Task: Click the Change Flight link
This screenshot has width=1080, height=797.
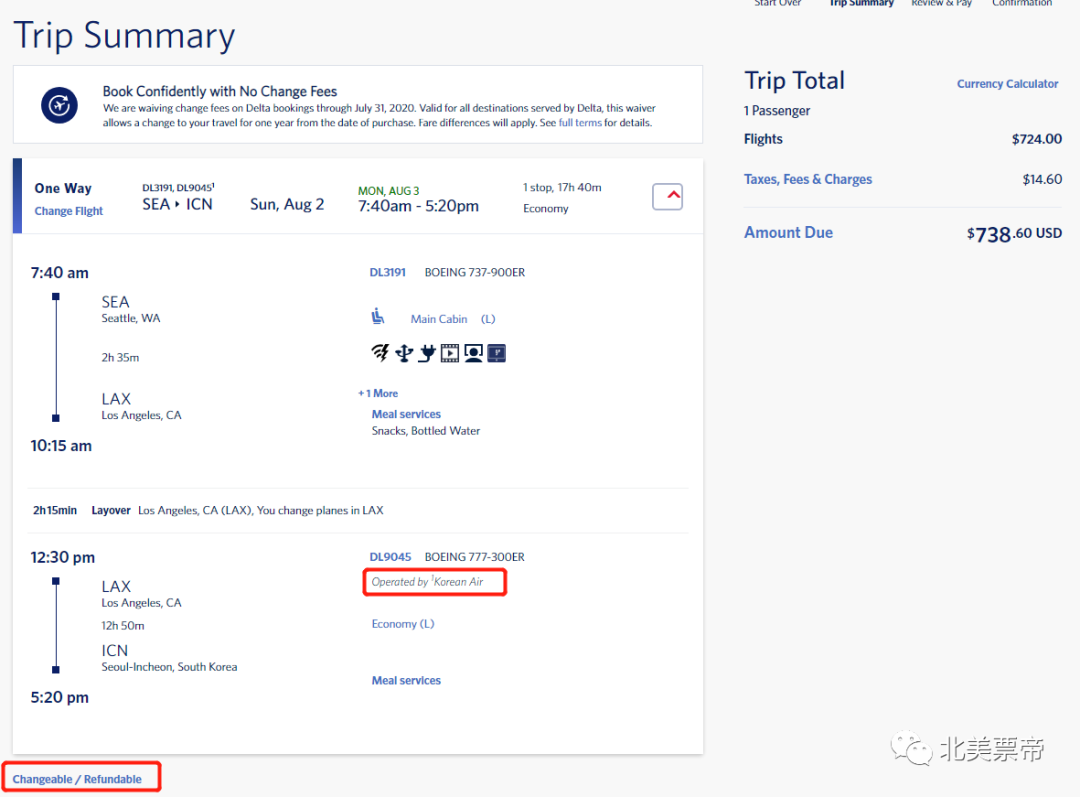Action: pos(69,211)
